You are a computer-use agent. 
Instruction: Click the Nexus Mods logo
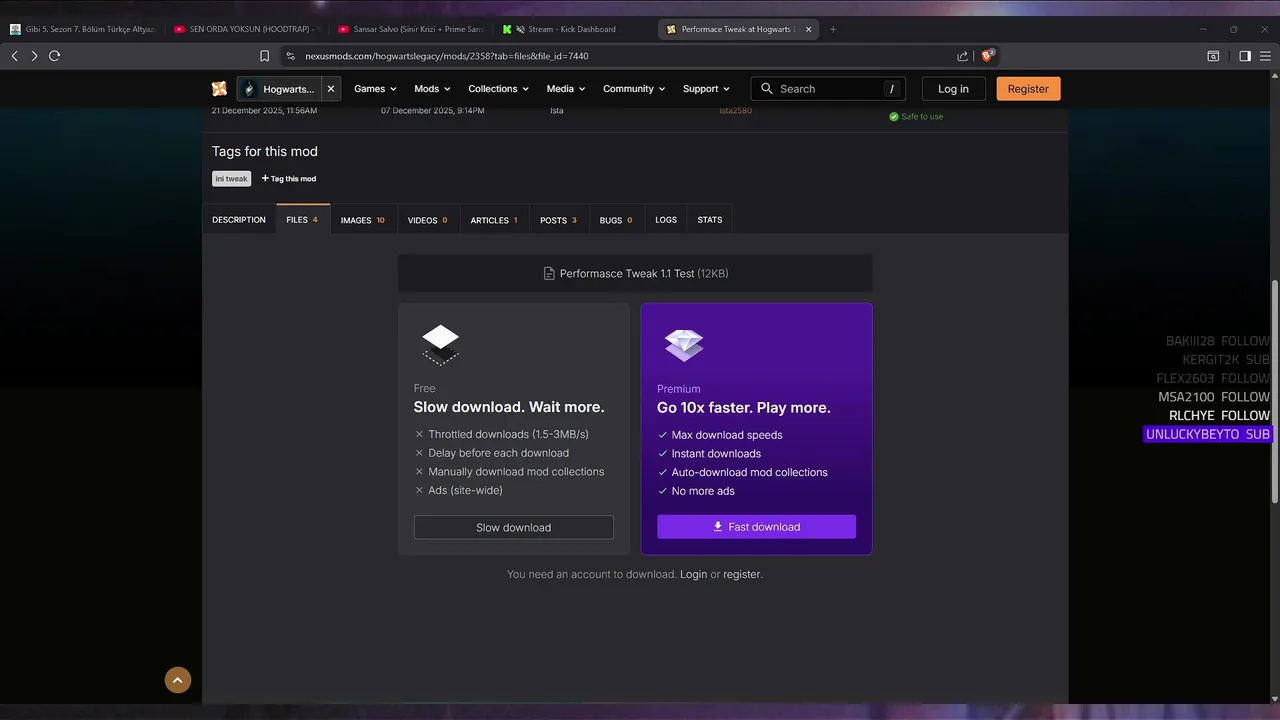(219, 89)
